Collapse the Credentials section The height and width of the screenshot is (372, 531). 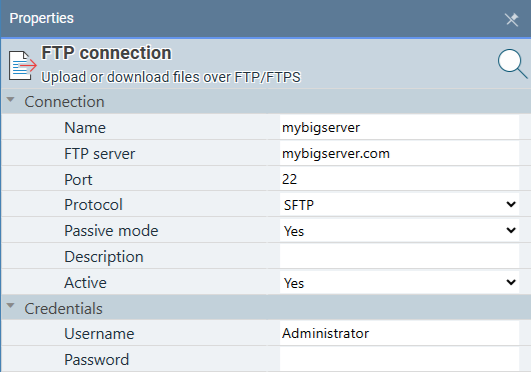coord(11,306)
